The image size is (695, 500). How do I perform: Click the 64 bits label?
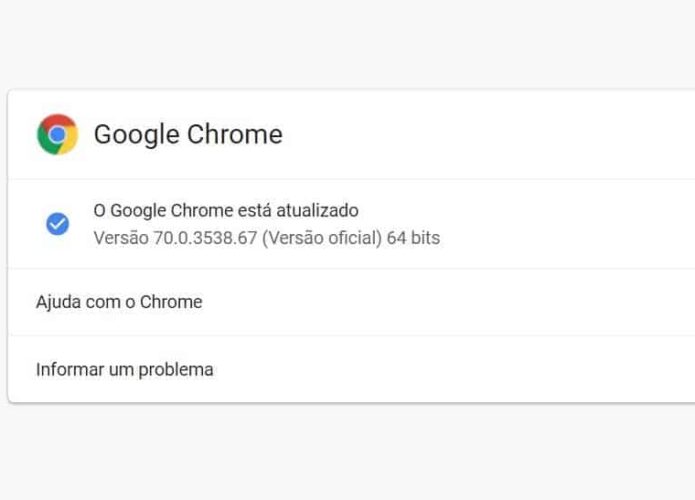414,238
